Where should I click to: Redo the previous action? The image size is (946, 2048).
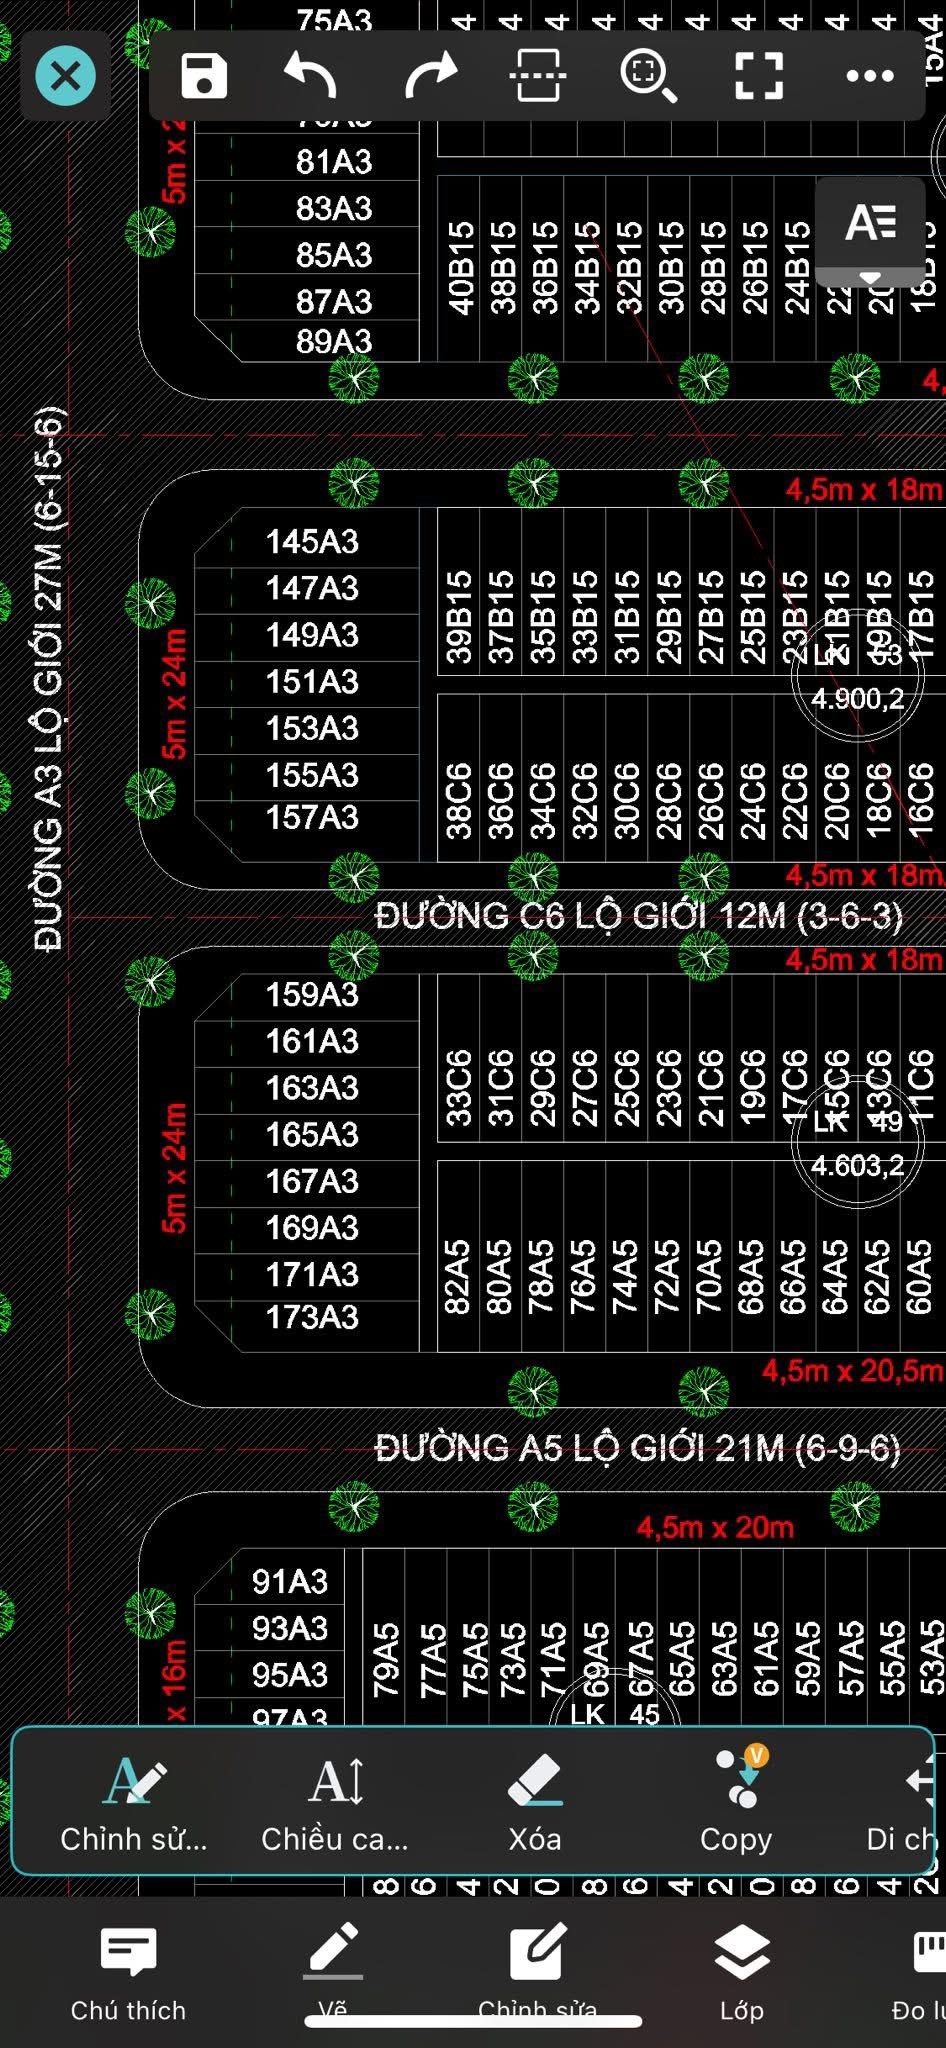point(431,76)
